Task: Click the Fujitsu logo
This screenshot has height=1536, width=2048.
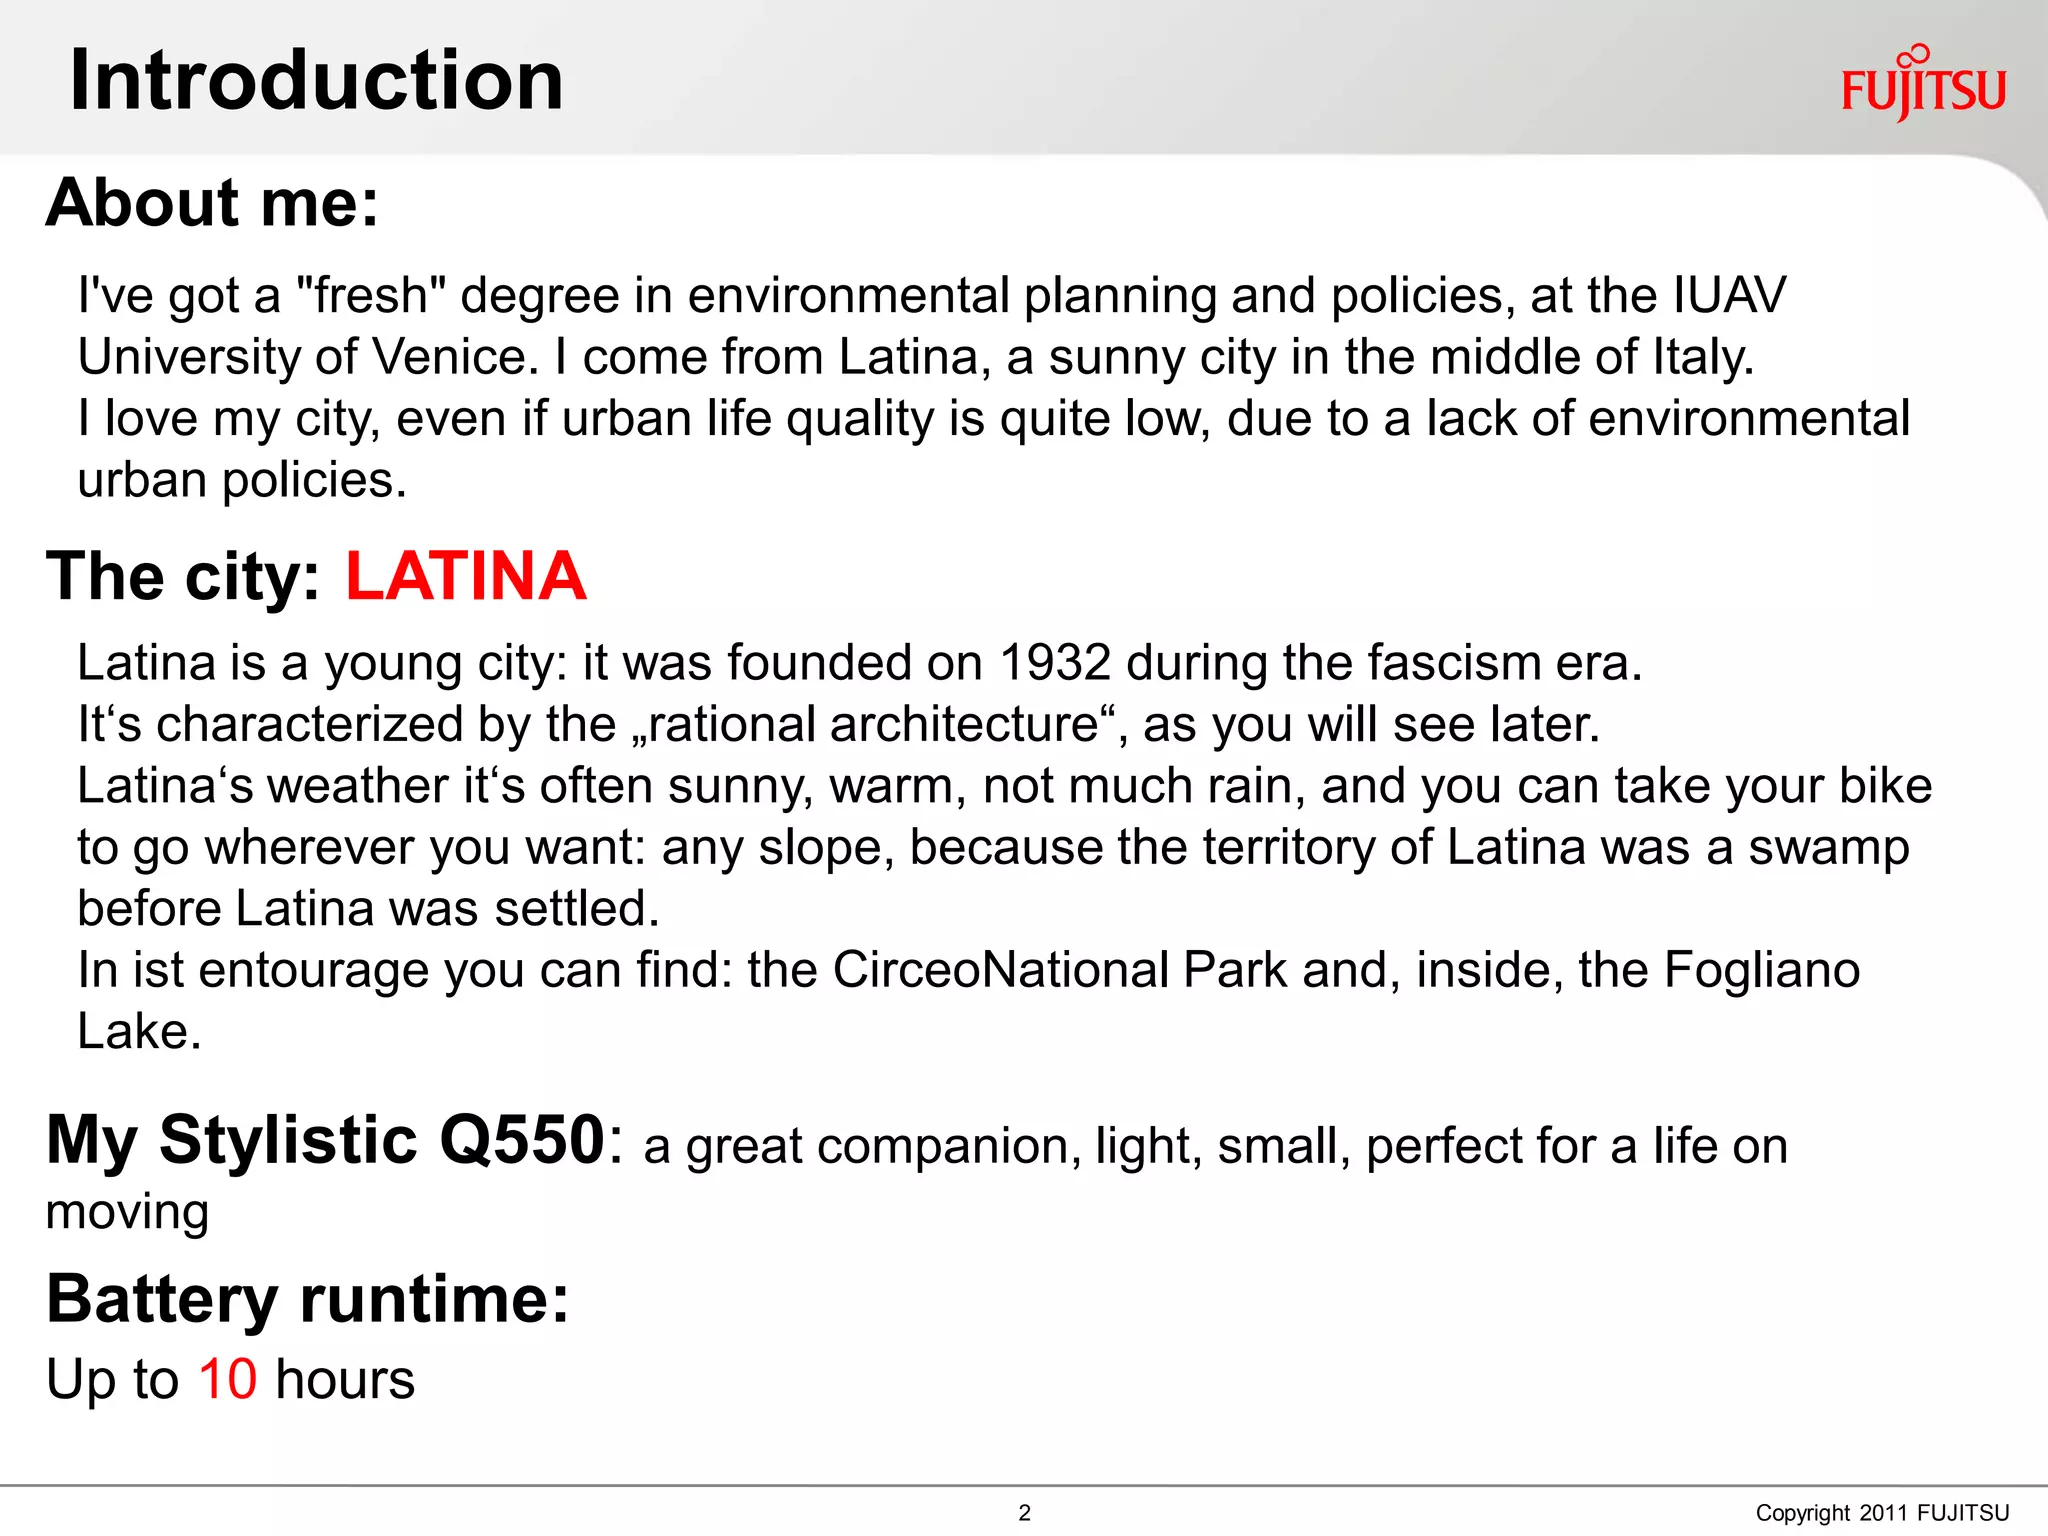Action: [x=1922, y=86]
